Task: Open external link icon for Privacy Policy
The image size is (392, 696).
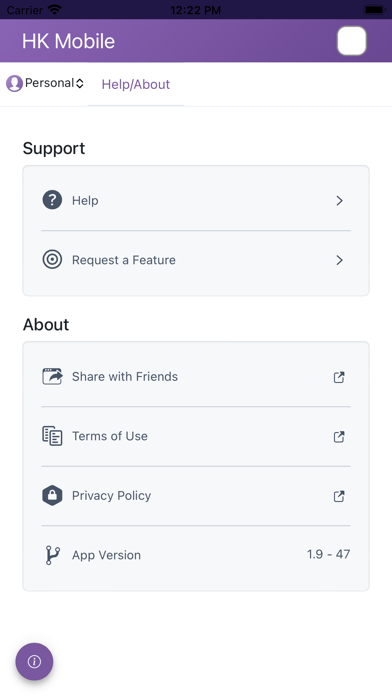Action: pos(339,496)
